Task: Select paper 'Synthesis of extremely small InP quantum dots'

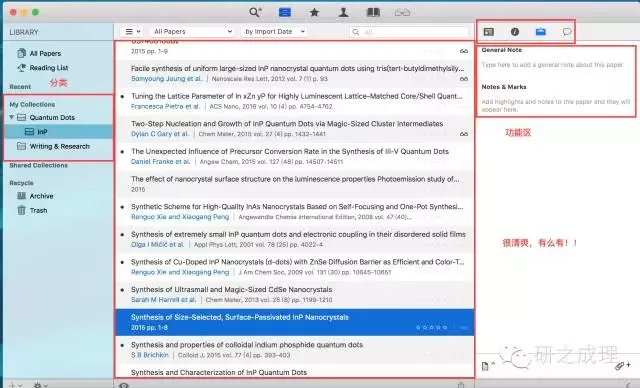Action: pos(295,239)
